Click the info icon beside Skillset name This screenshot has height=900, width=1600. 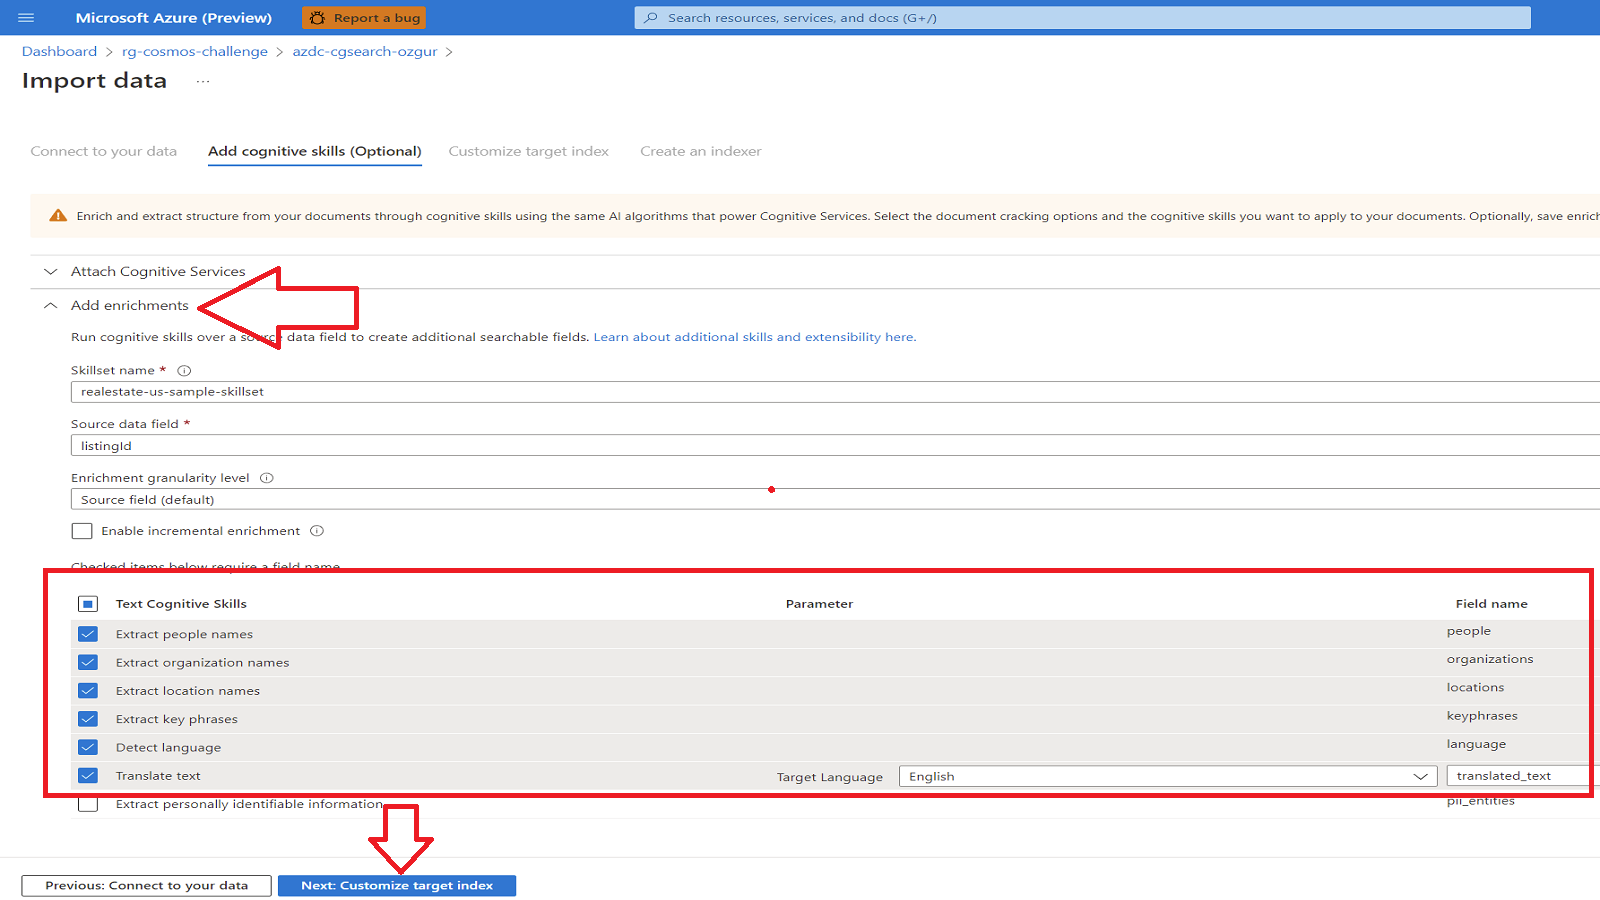click(x=184, y=370)
